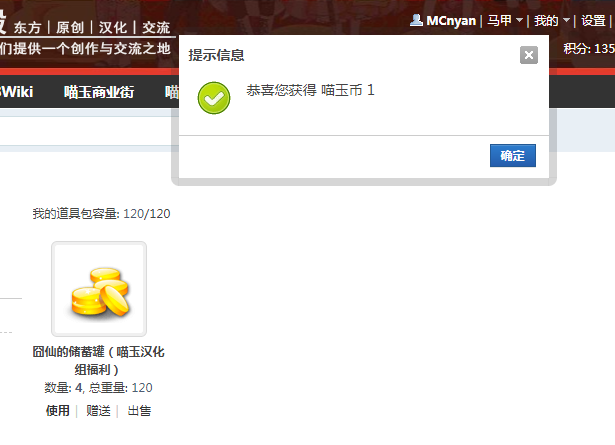Open the 交流 header link
Viewport: 615px width, 445px height.
click(156, 27)
